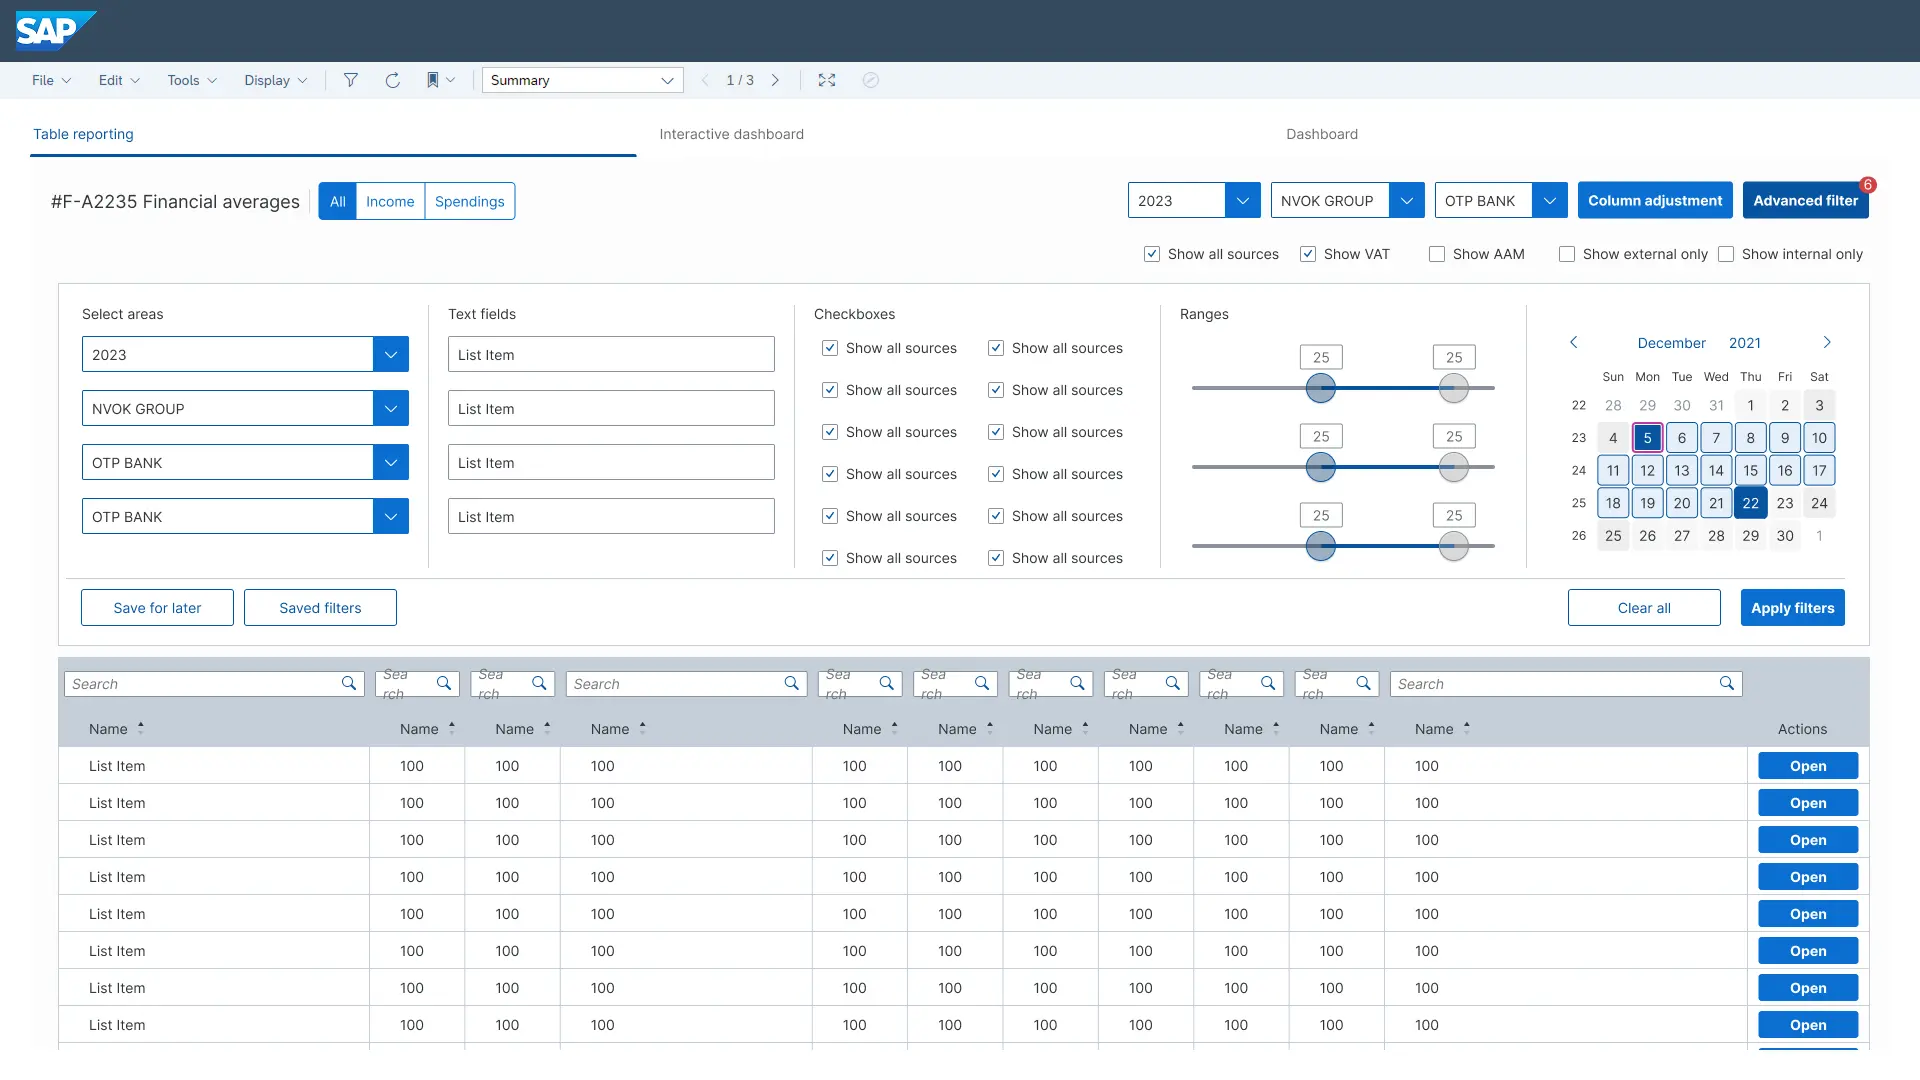The width and height of the screenshot is (1920, 1080).
Task: Click the fullscreen expand icon
Action: click(x=827, y=80)
